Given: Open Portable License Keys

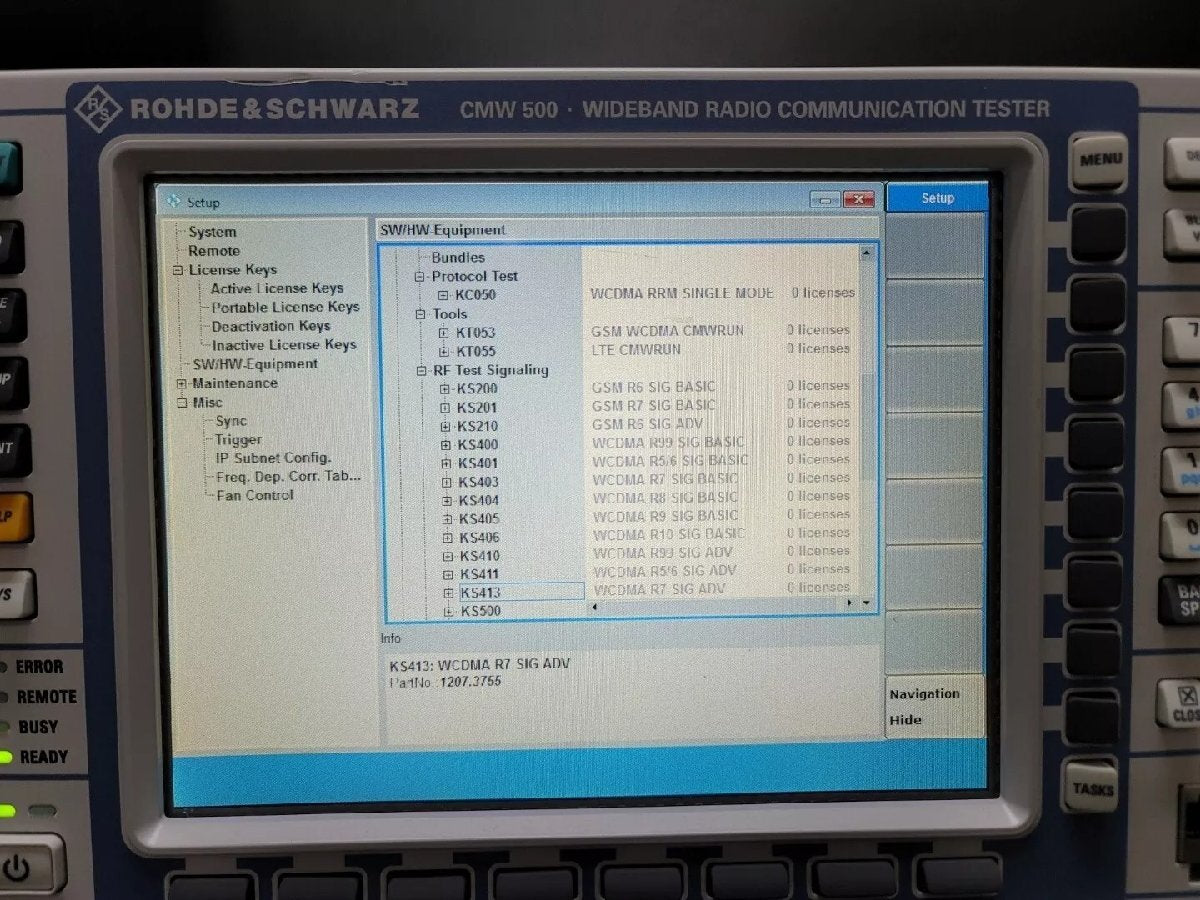Looking at the screenshot, I should 285,307.
